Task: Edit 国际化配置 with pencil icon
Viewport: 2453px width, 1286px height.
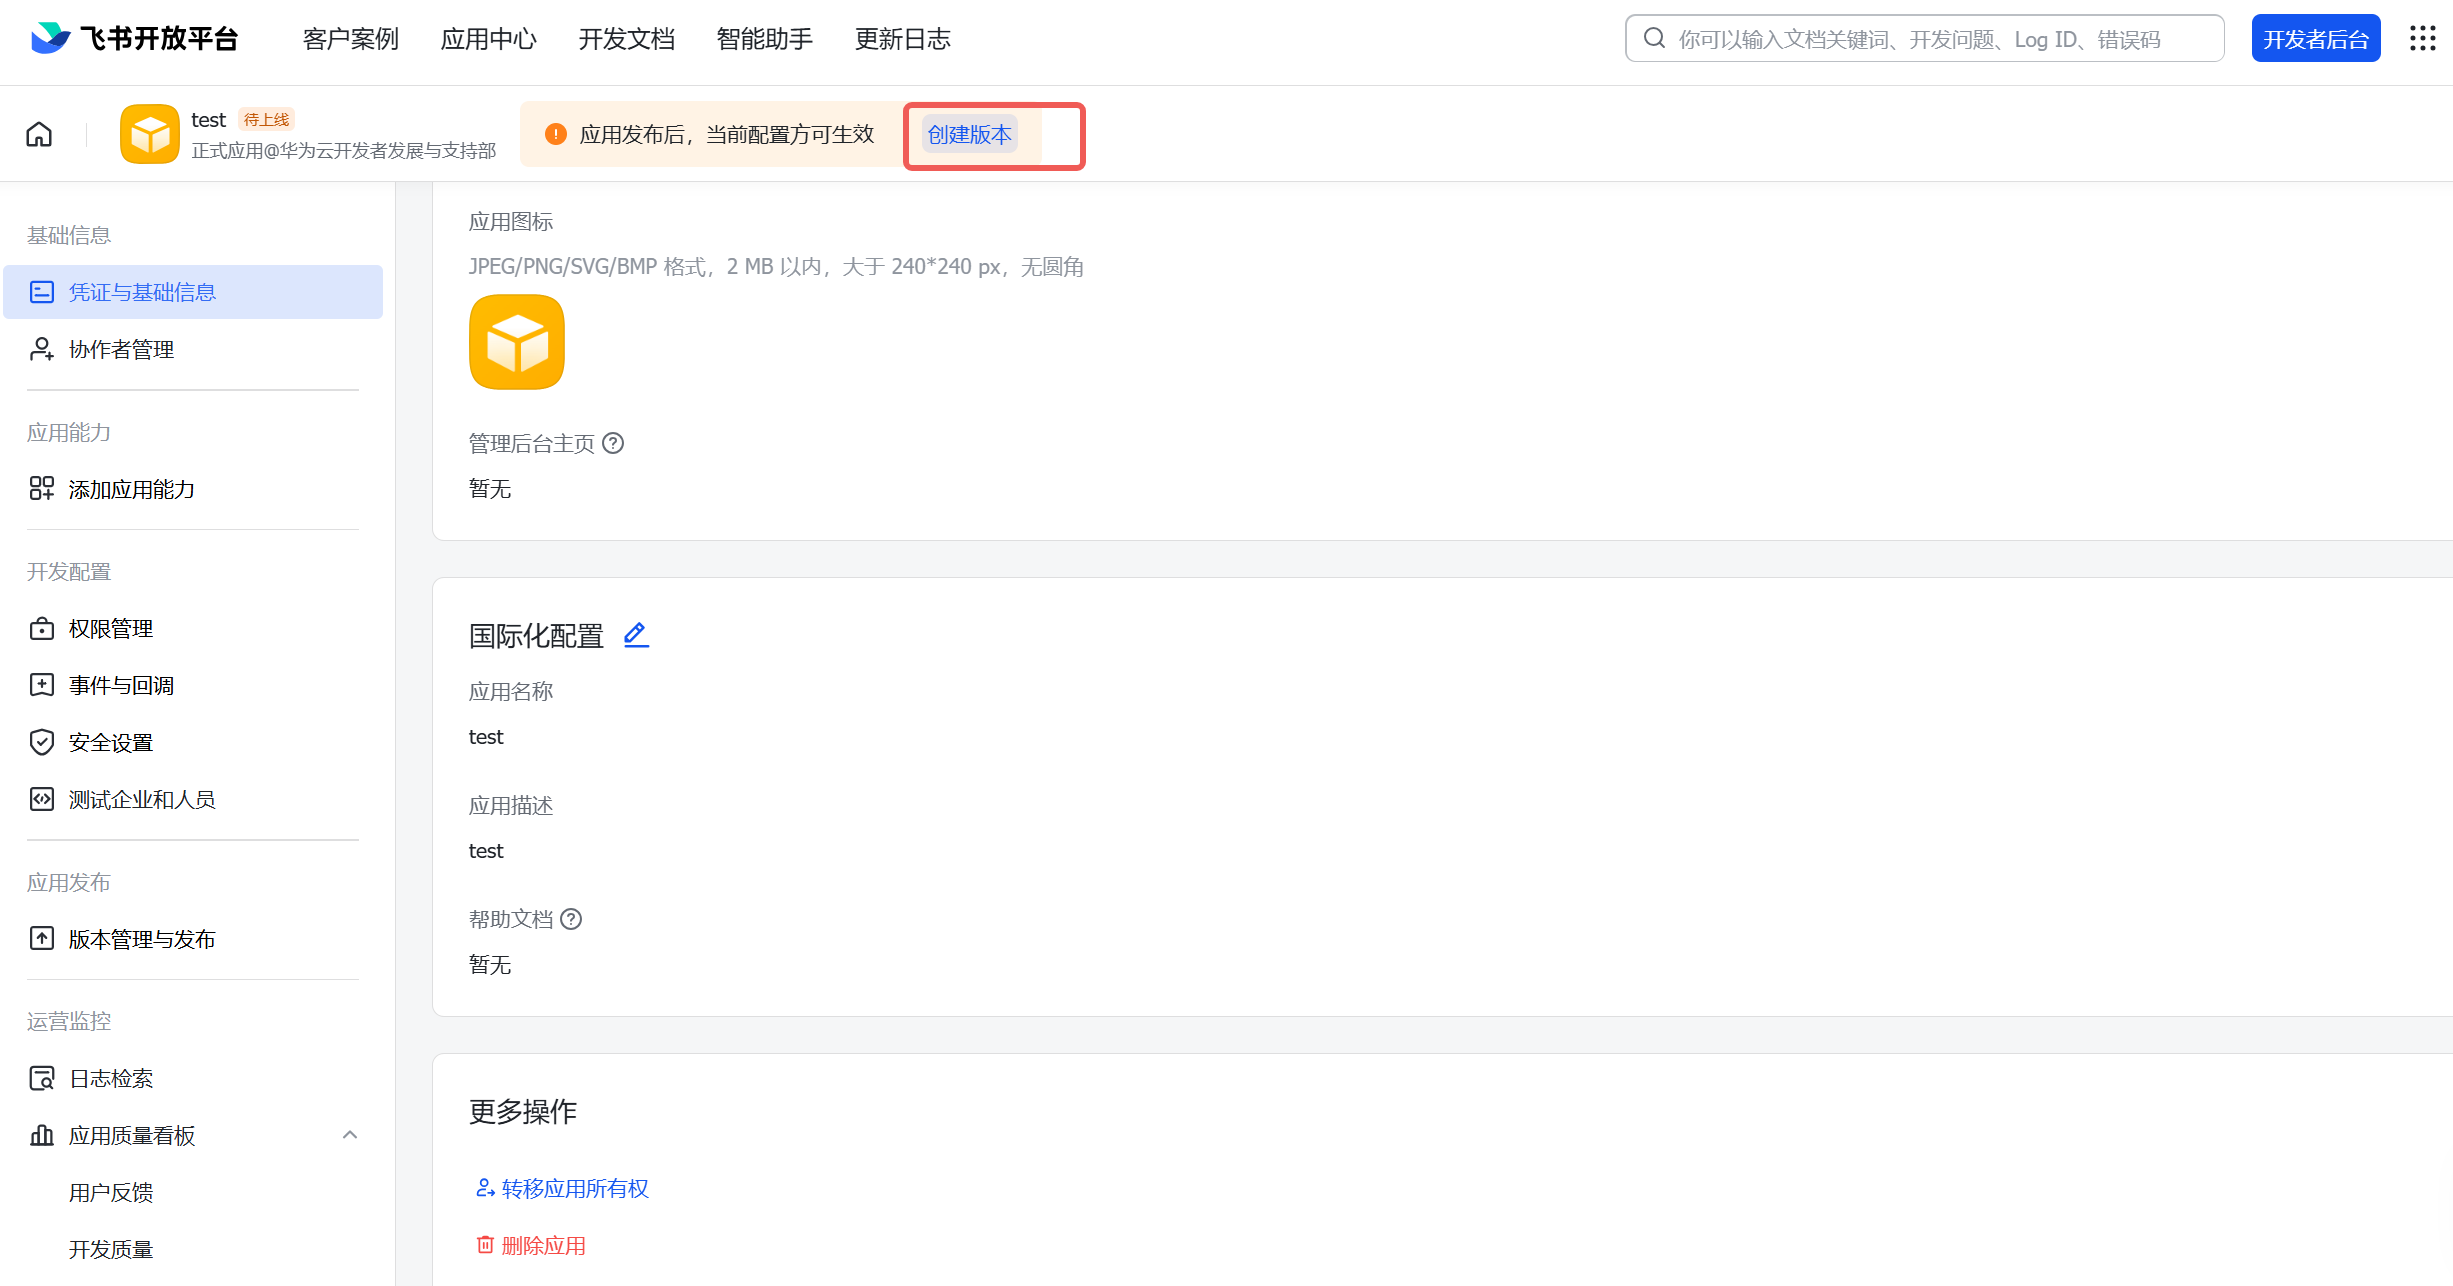Action: 636,635
